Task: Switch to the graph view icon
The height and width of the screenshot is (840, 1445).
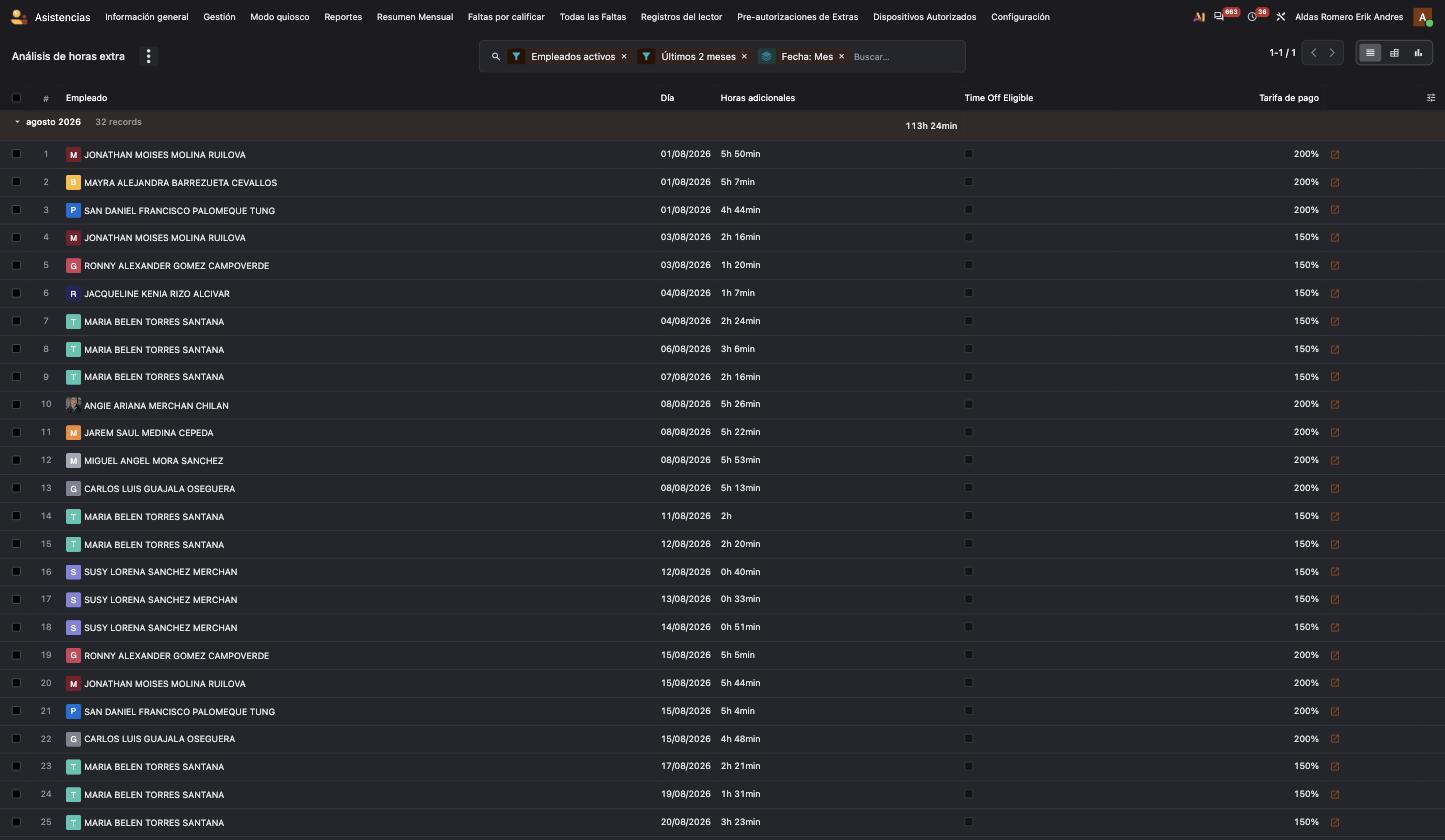Action: point(1418,53)
